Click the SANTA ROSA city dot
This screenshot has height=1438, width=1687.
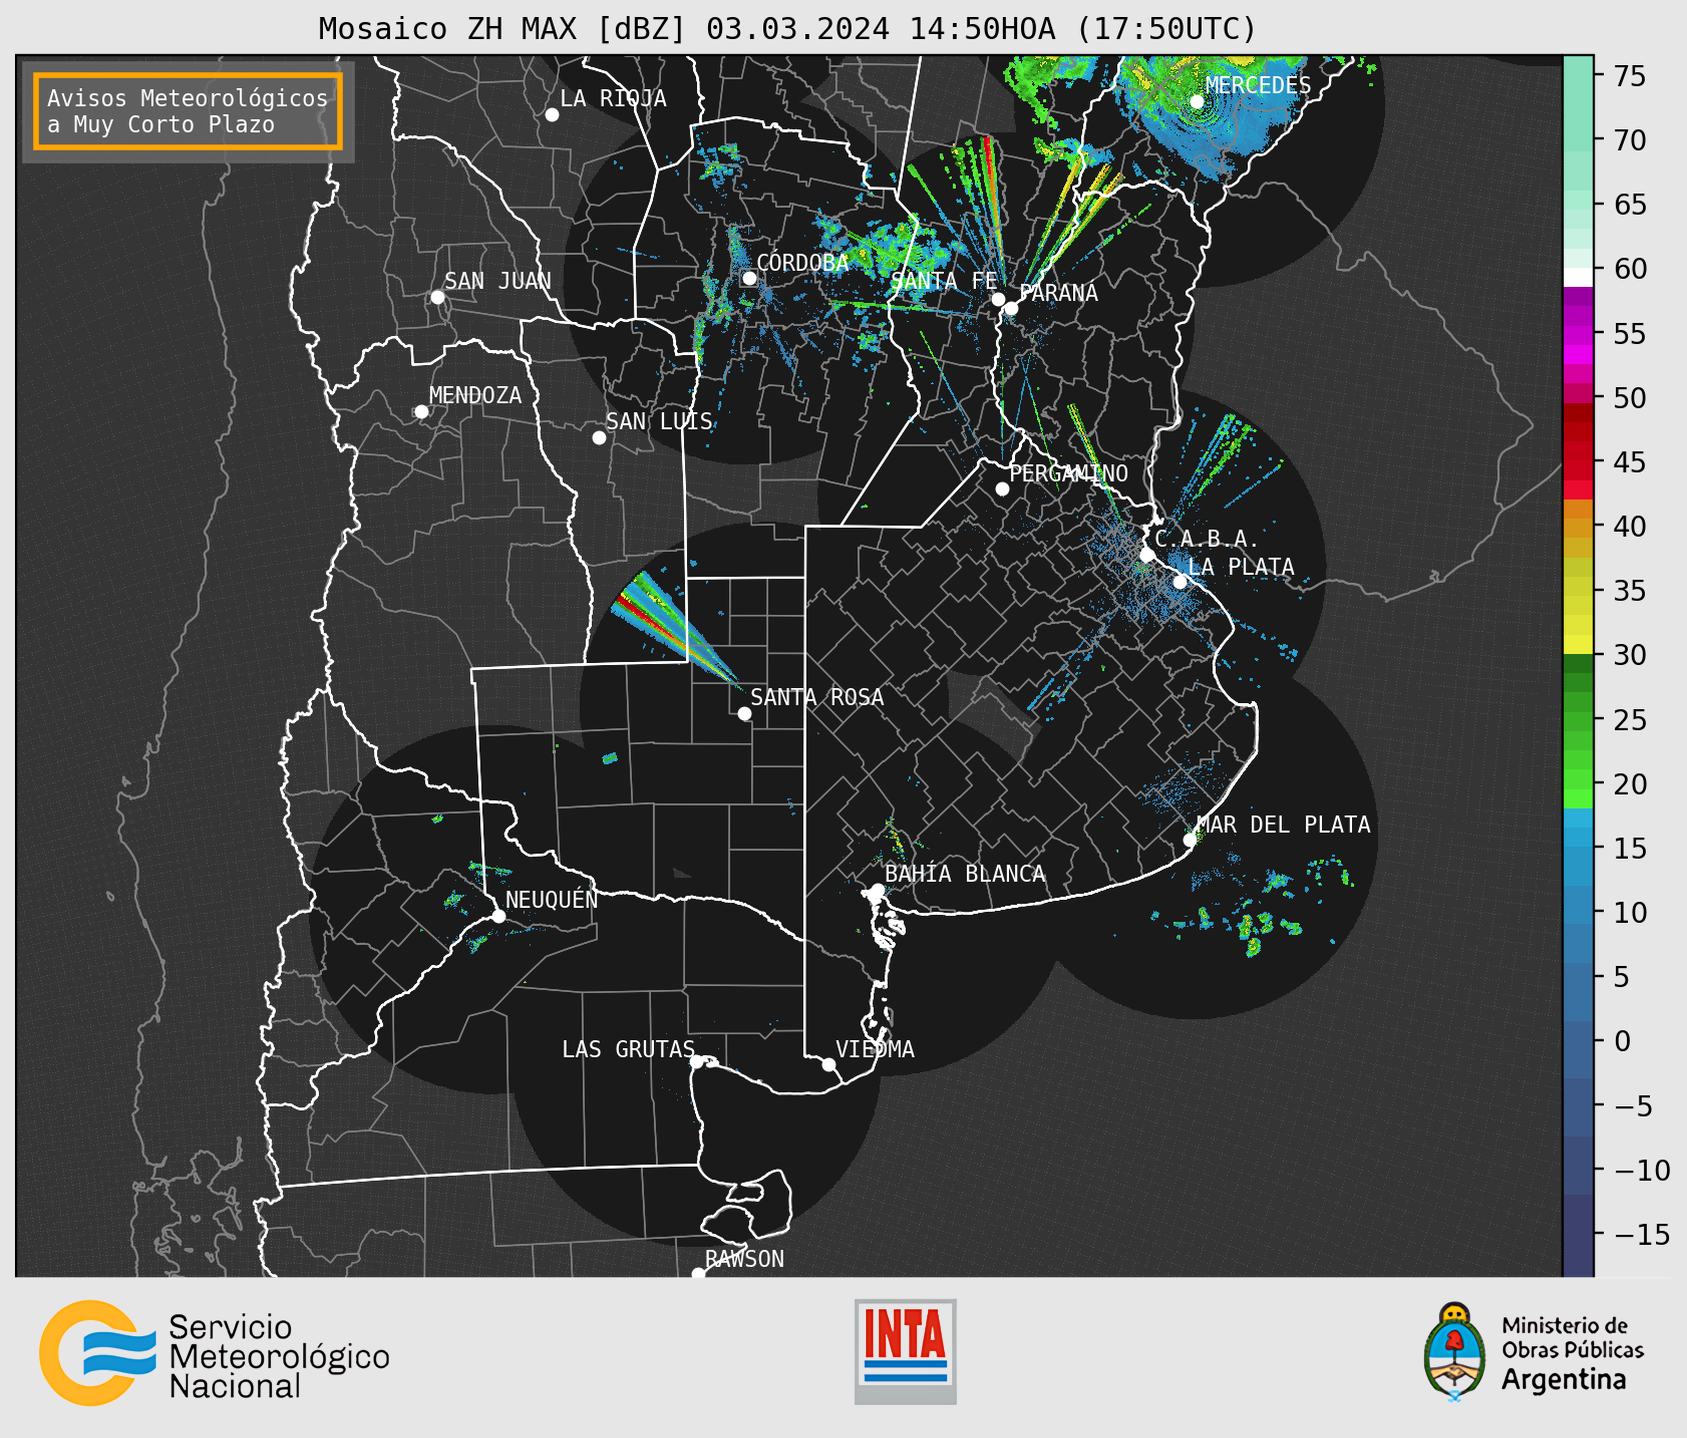click(x=744, y=713)
